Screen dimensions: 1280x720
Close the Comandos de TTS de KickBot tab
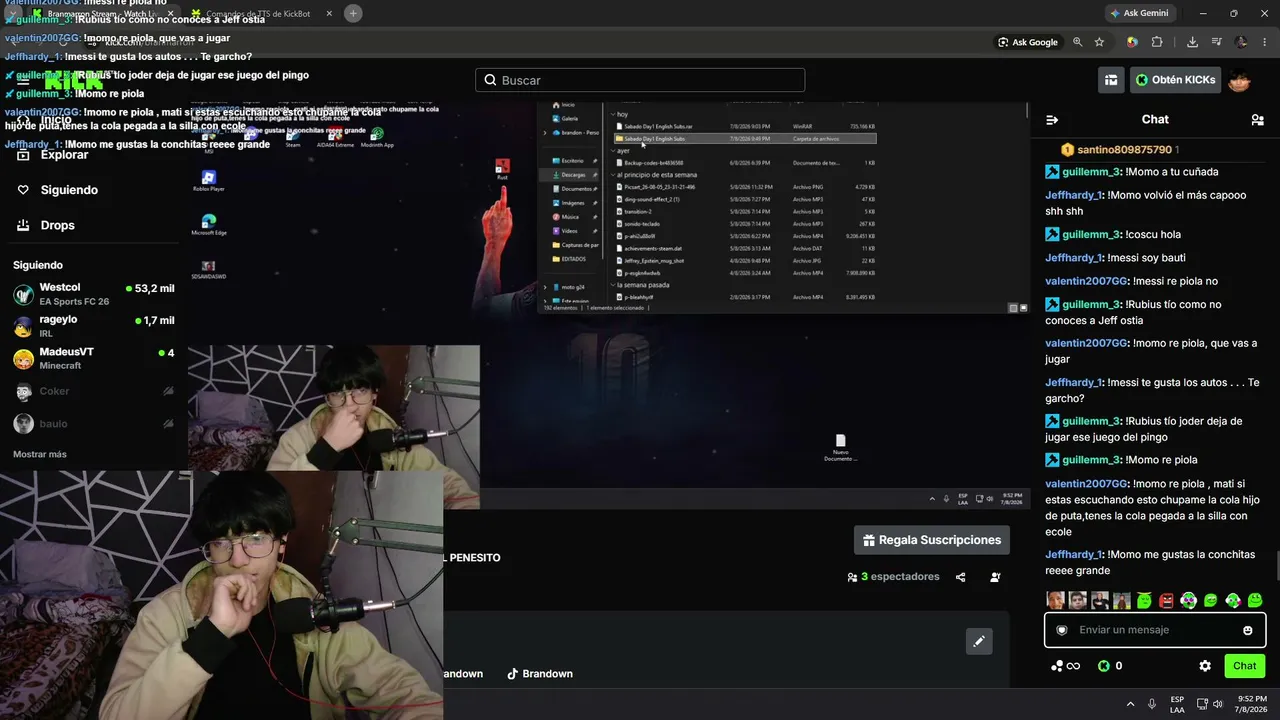coord(330,13)
